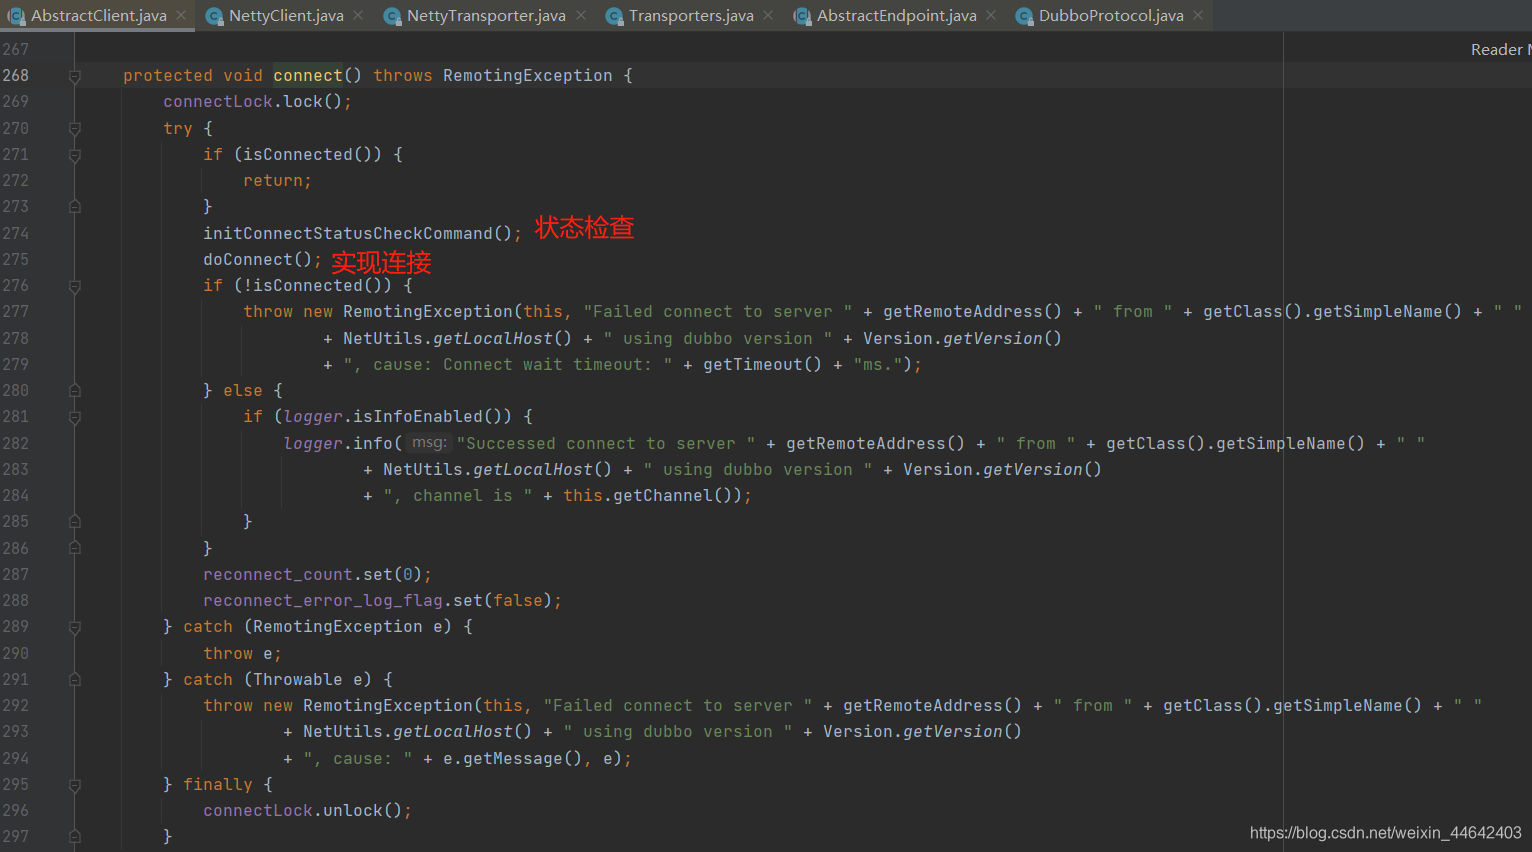The height and width of the screenshot is (852, 1532).
Task: Click the class icon on DubboProtocol.java tab
Action: 1024,16
